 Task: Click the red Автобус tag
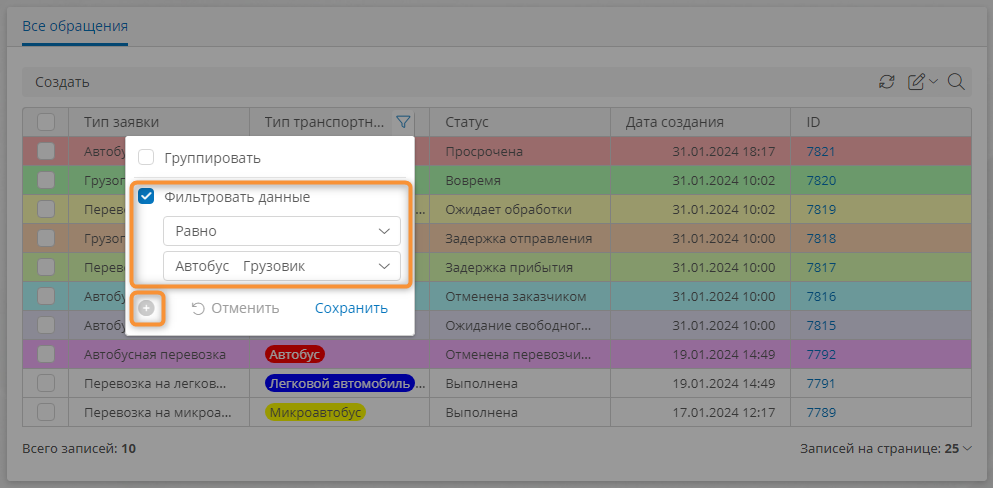click(295, 354)
